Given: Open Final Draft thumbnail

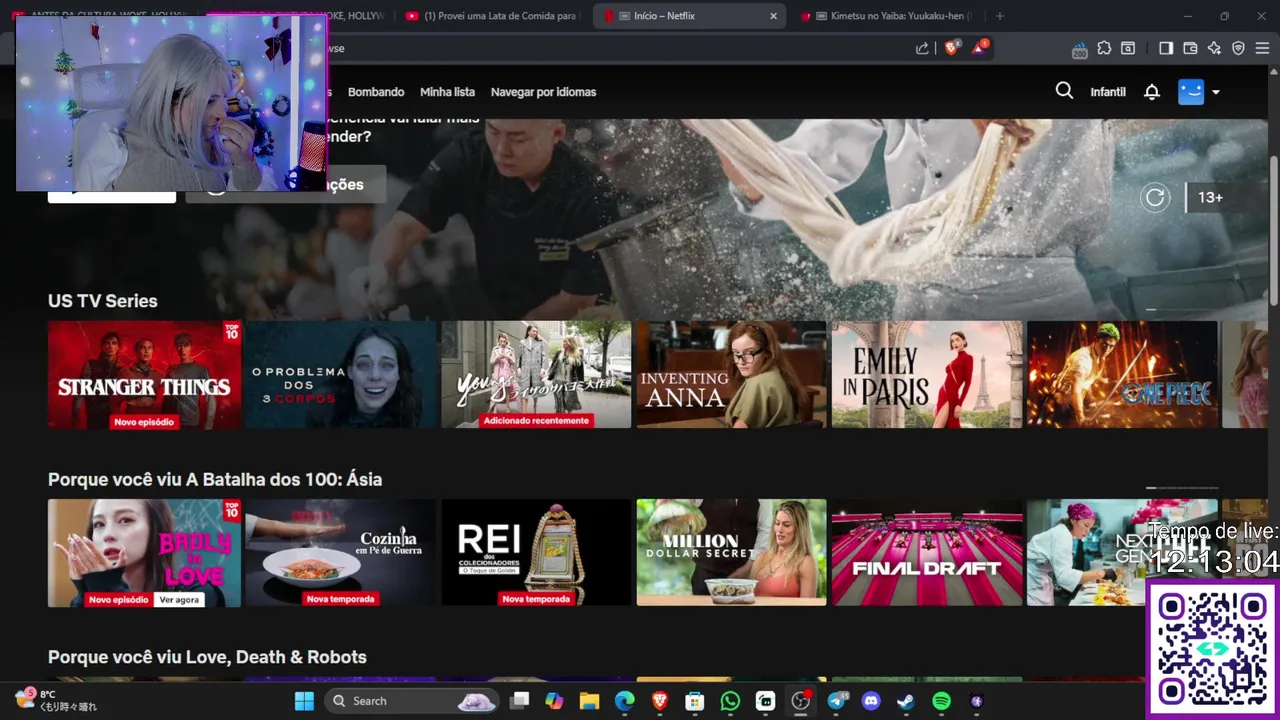Looking at the screenshot, I should (927, 553).
